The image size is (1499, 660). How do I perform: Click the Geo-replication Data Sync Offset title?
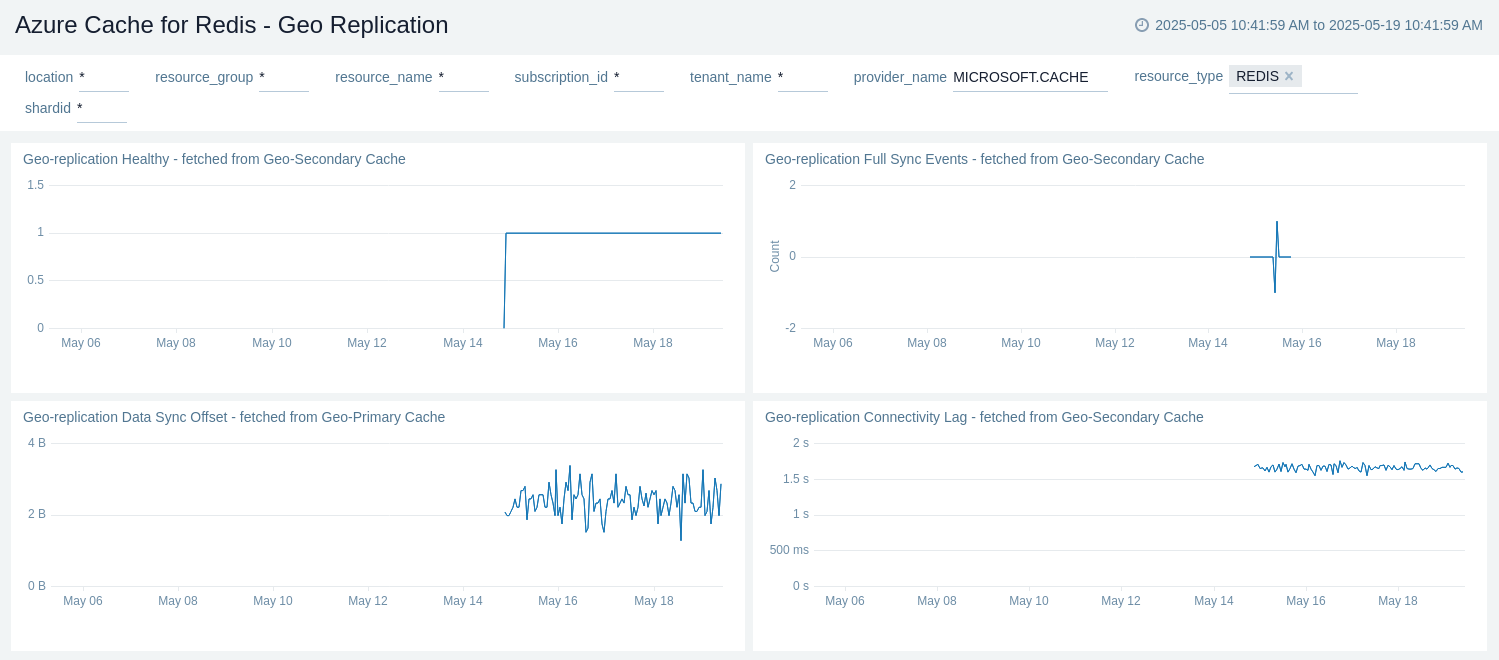(x=234, y=417)
